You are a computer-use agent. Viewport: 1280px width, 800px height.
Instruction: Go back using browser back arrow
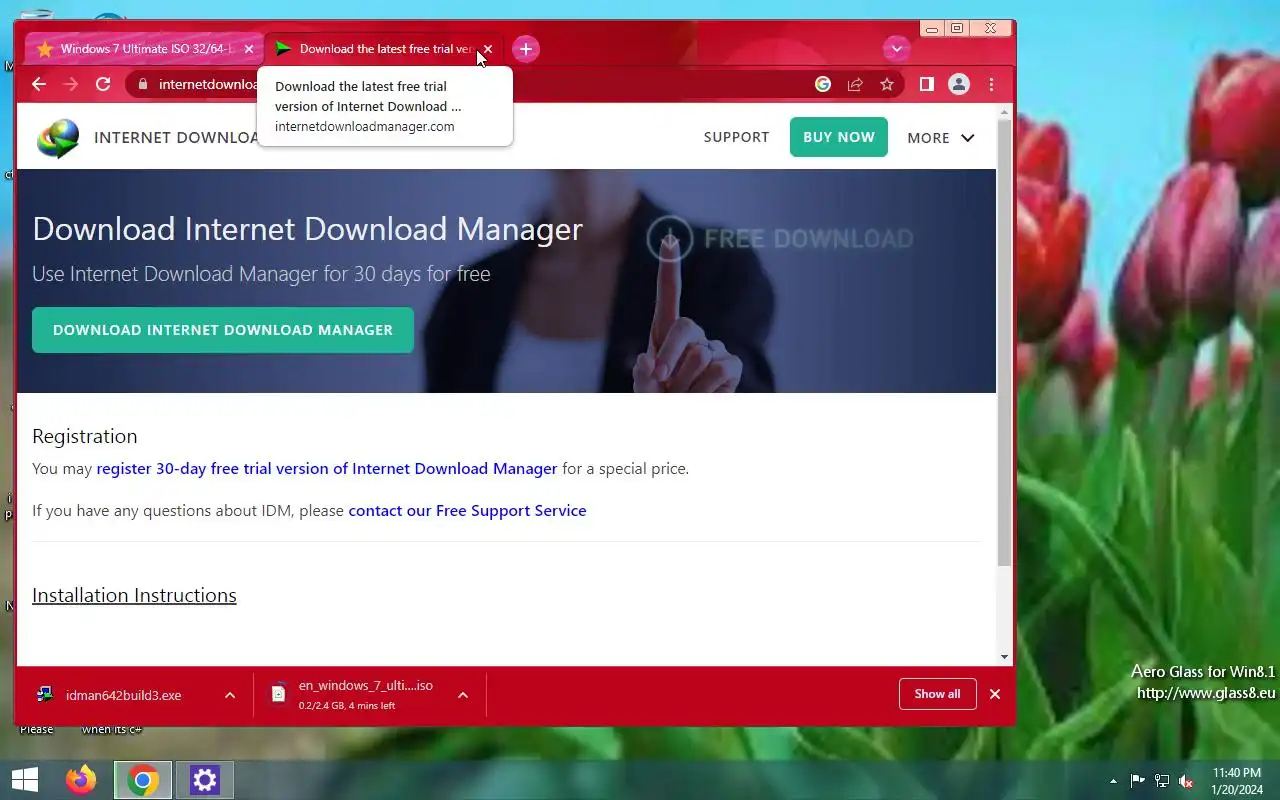click(x=39, y=85)
